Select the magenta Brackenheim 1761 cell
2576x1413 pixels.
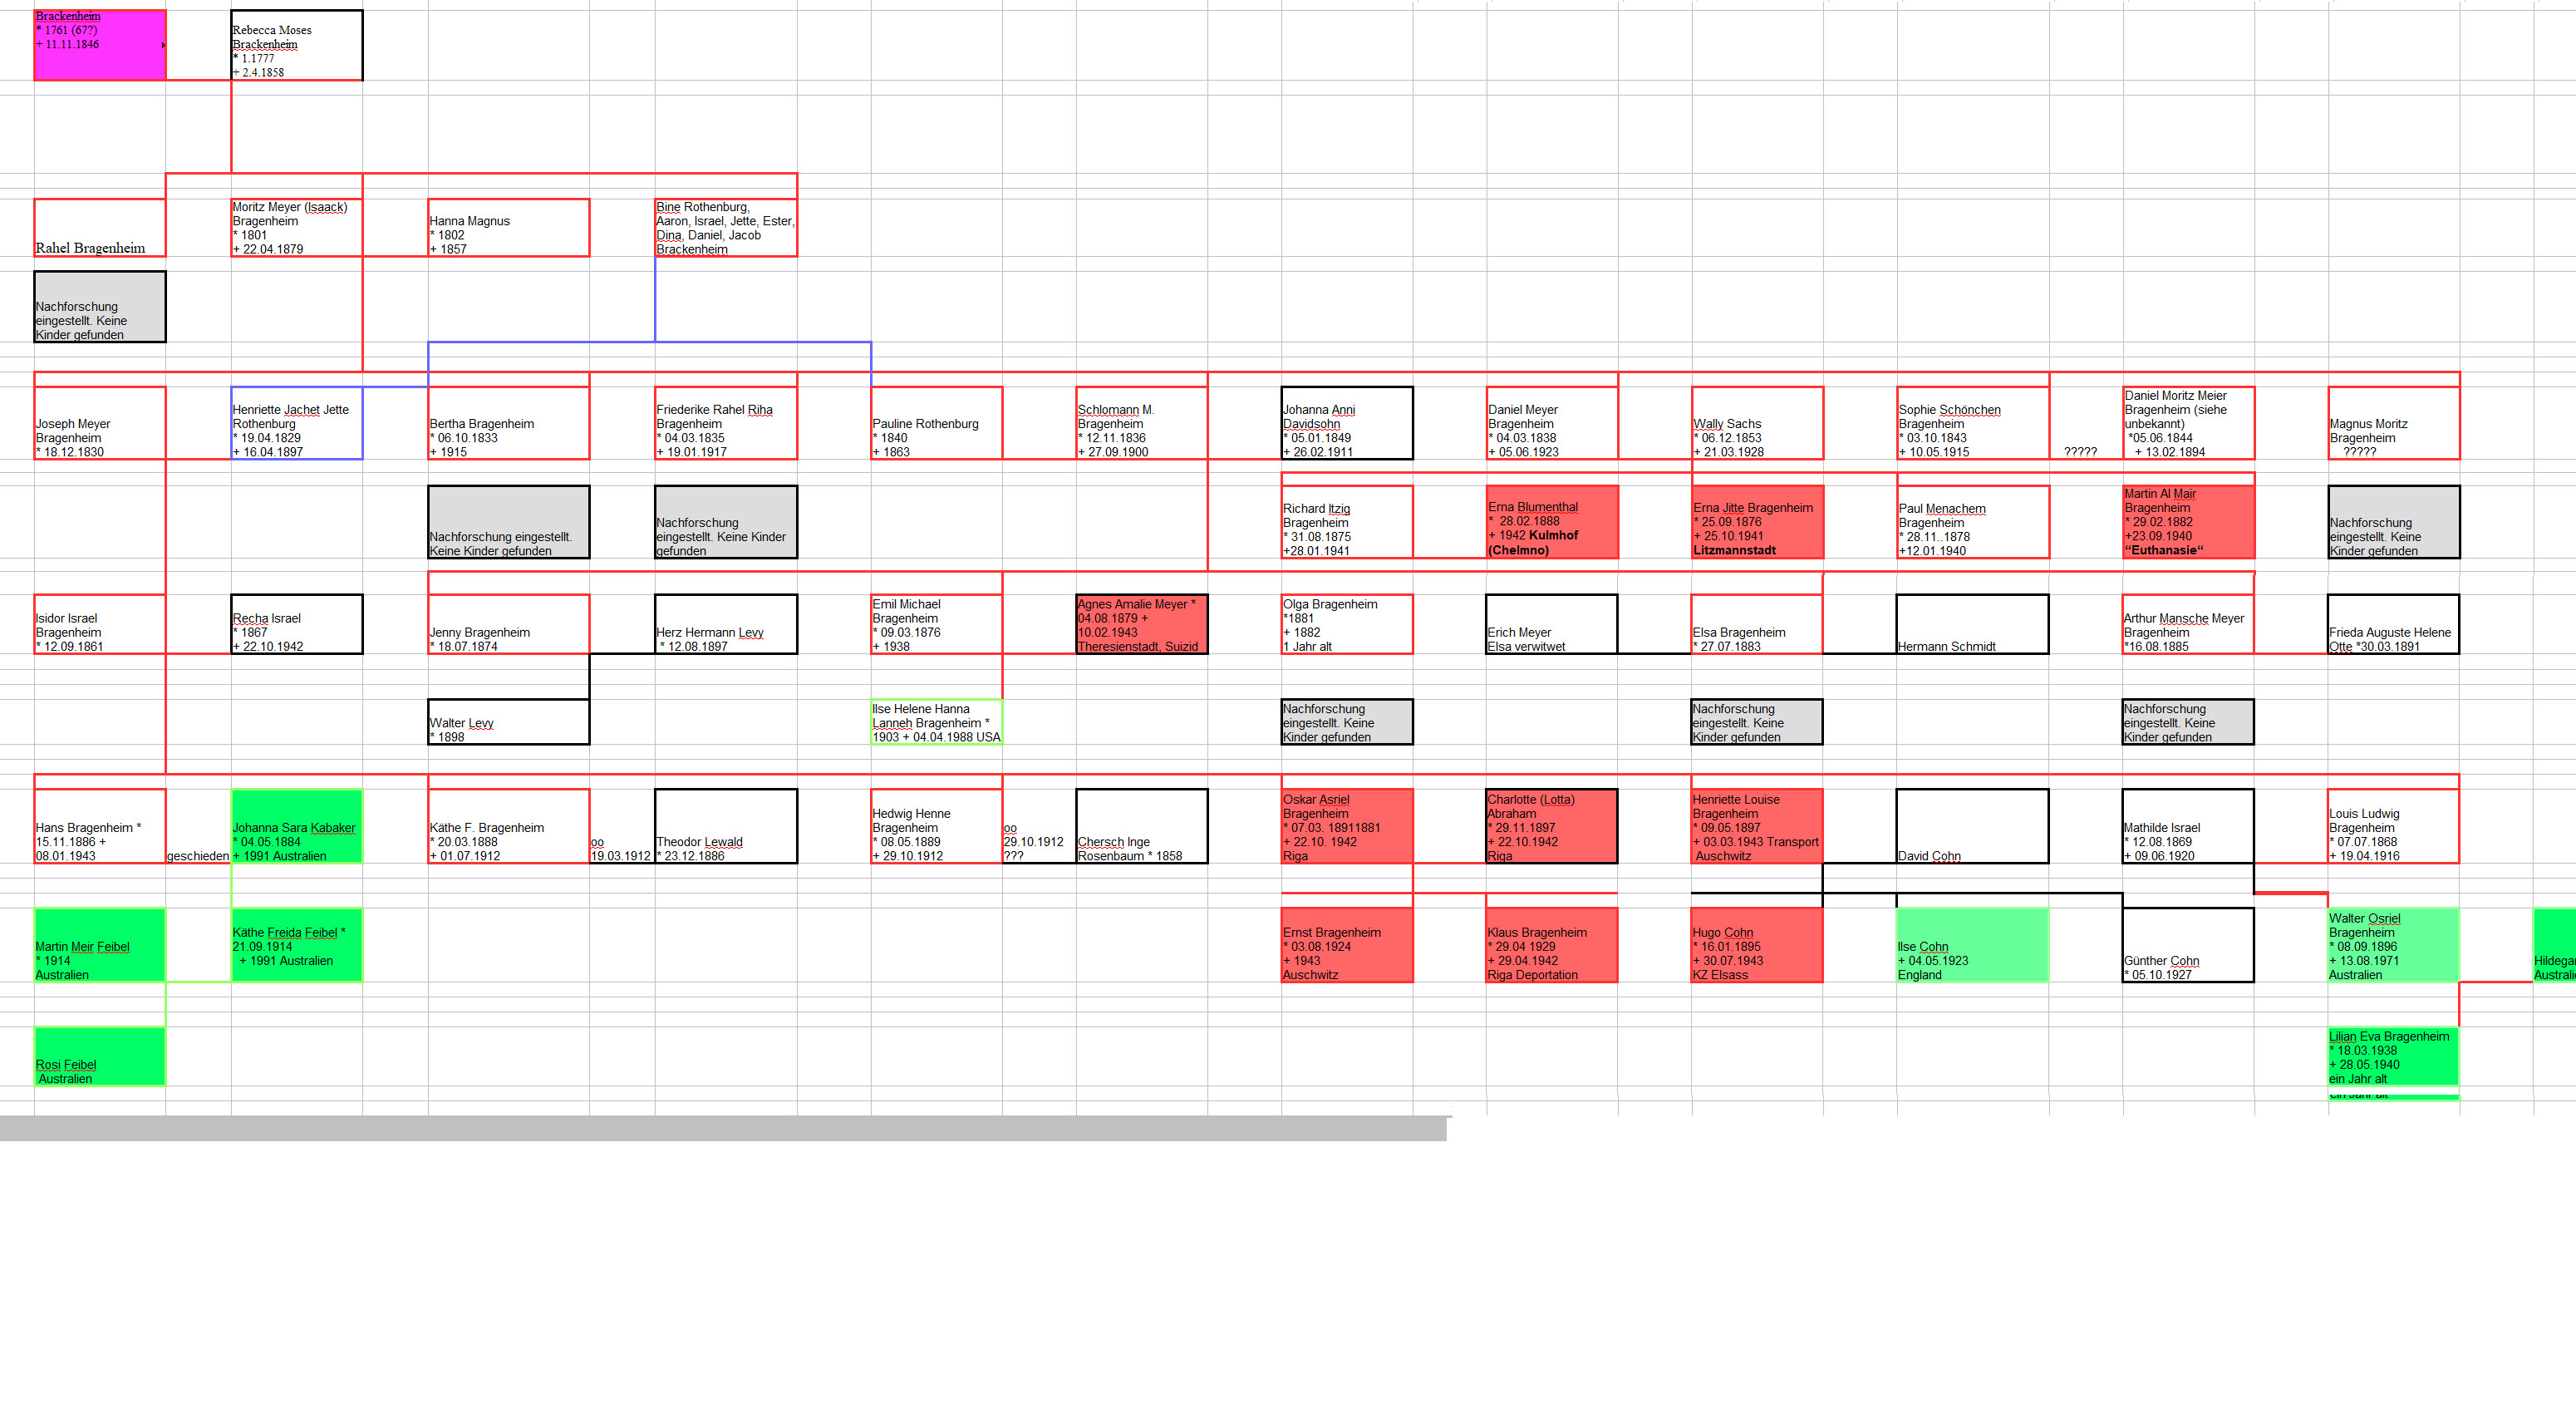(99, 45)
